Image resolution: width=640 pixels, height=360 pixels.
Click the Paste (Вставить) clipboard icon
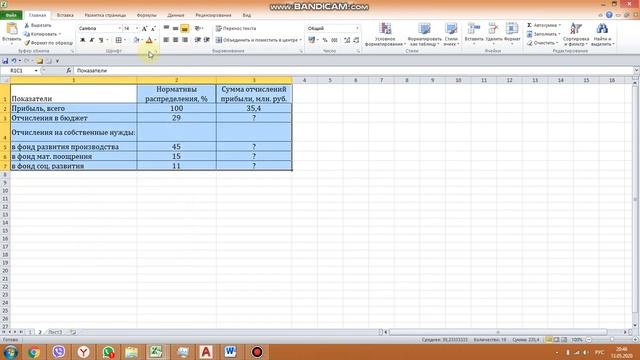12,29
